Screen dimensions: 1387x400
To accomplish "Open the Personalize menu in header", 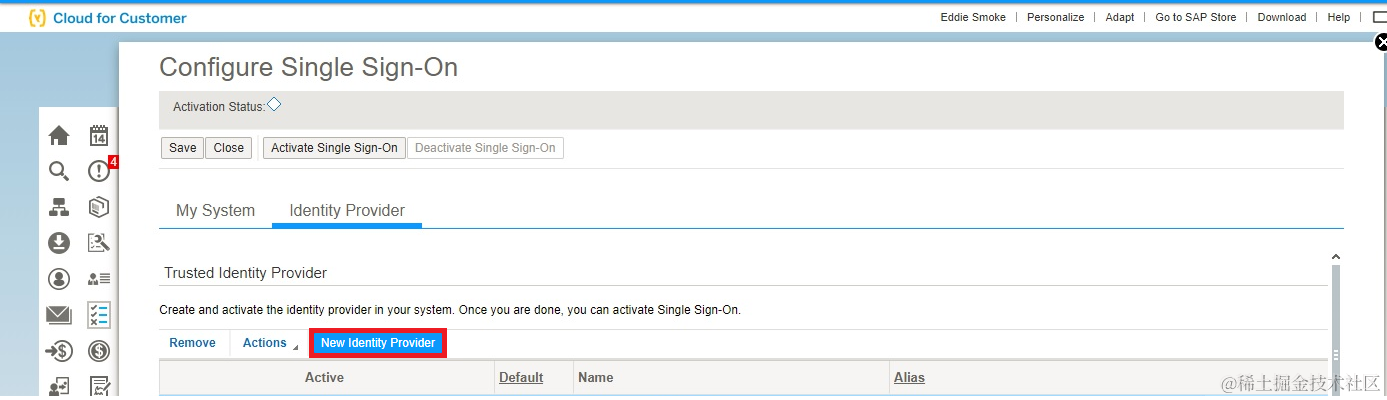I will (1055, 17).
